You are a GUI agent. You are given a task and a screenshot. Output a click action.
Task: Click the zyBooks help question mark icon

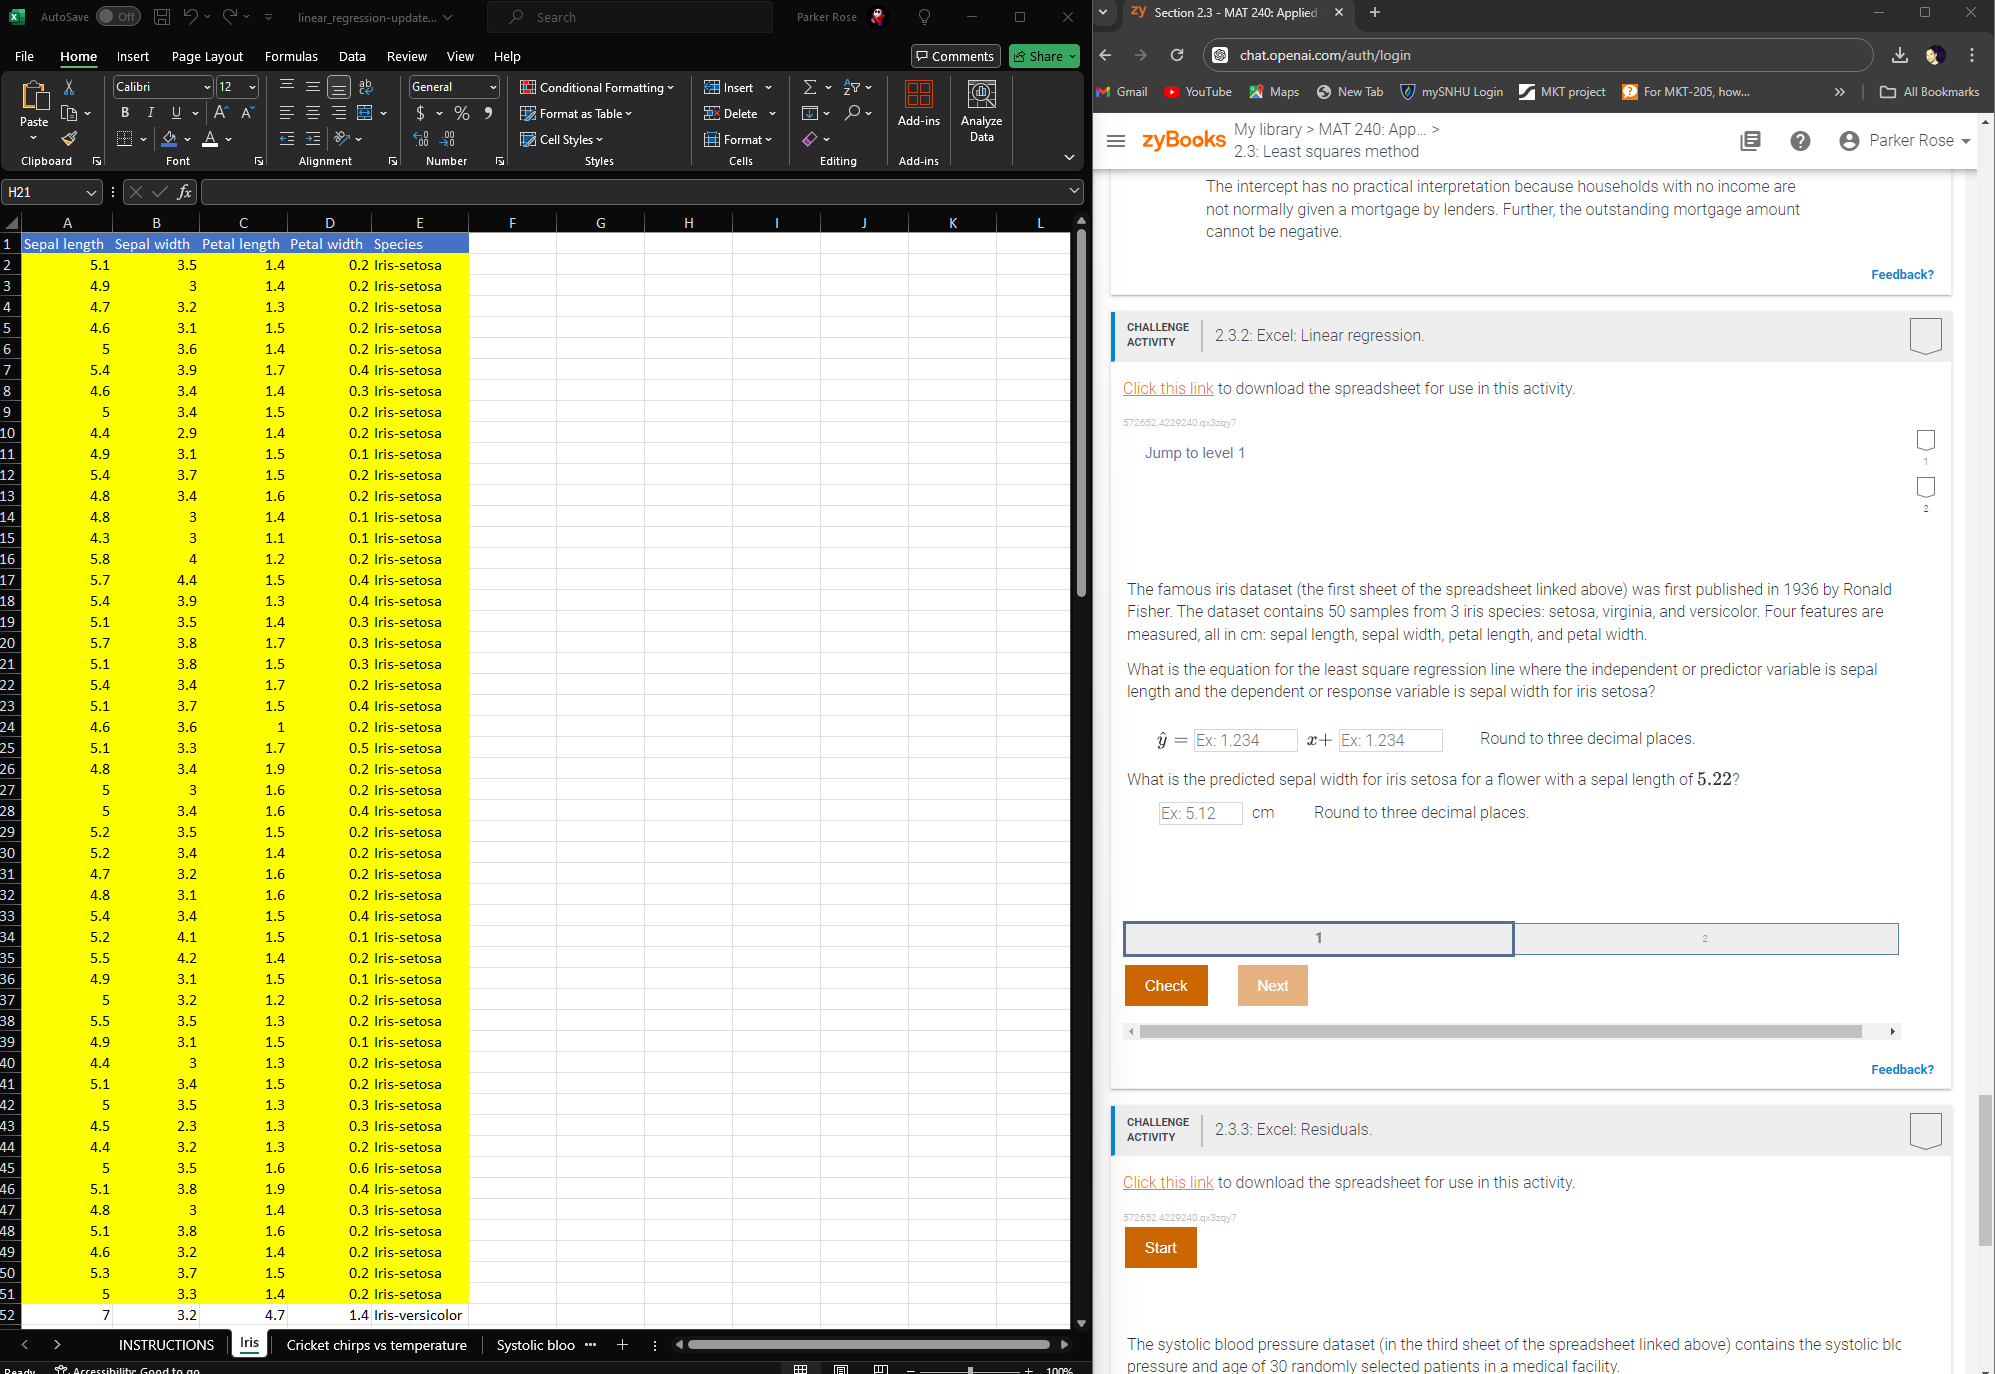click(x=1800, y=141)
